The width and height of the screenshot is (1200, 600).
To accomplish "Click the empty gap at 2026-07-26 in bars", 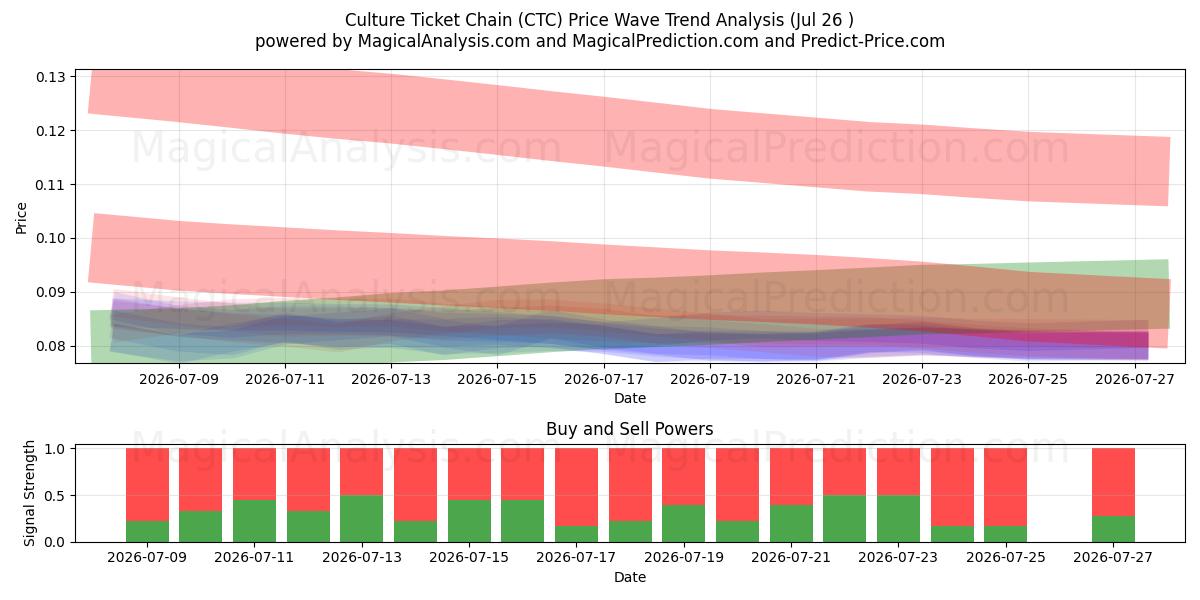I will 1059,495.
